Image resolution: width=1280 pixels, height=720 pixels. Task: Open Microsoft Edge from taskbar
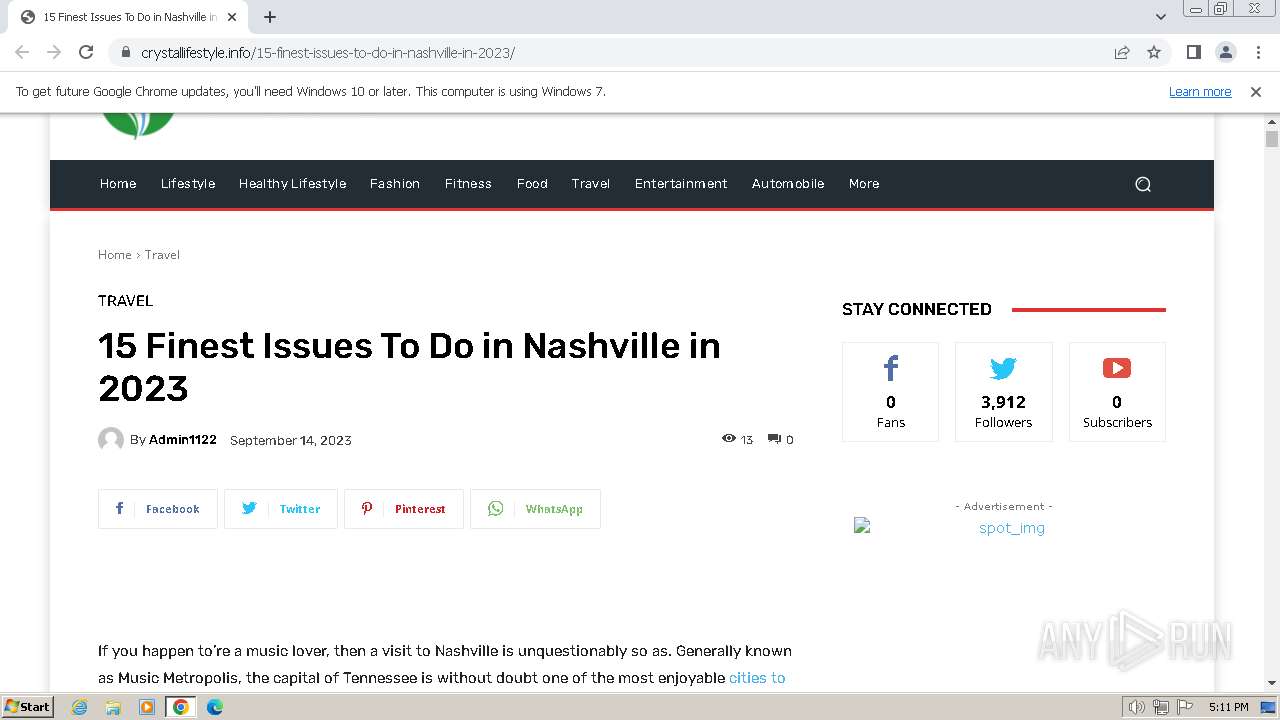(215, 707)
